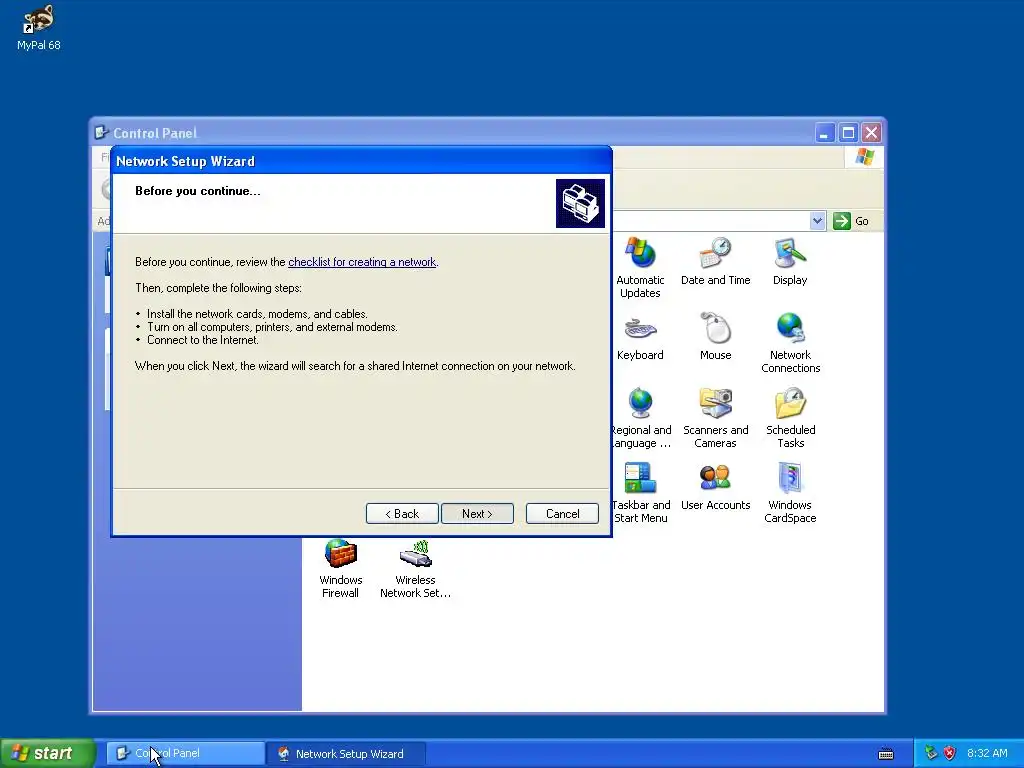The height and width of the screenshot is (768, 1024).
Task: Switch to Network Setup Wizard taskbar button
Action: click(x=346, y=754)
